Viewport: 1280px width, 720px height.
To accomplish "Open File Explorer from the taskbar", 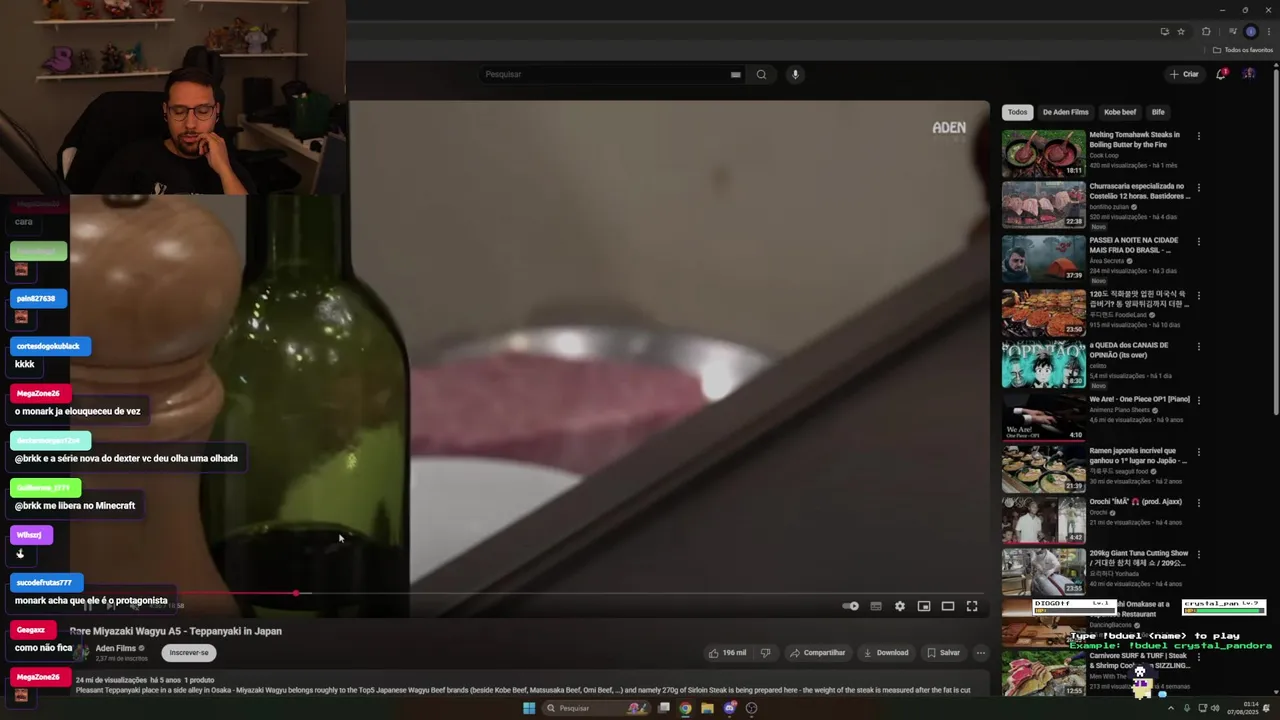I will [x=707, y=708].
